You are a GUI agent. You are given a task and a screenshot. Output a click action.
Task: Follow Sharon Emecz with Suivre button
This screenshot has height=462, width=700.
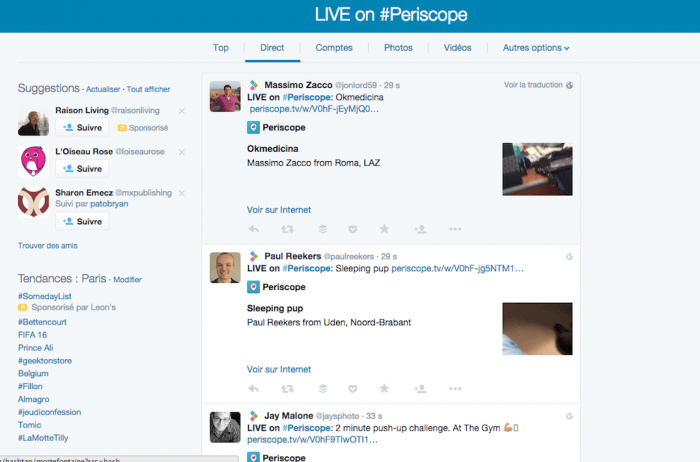point(82,221)
